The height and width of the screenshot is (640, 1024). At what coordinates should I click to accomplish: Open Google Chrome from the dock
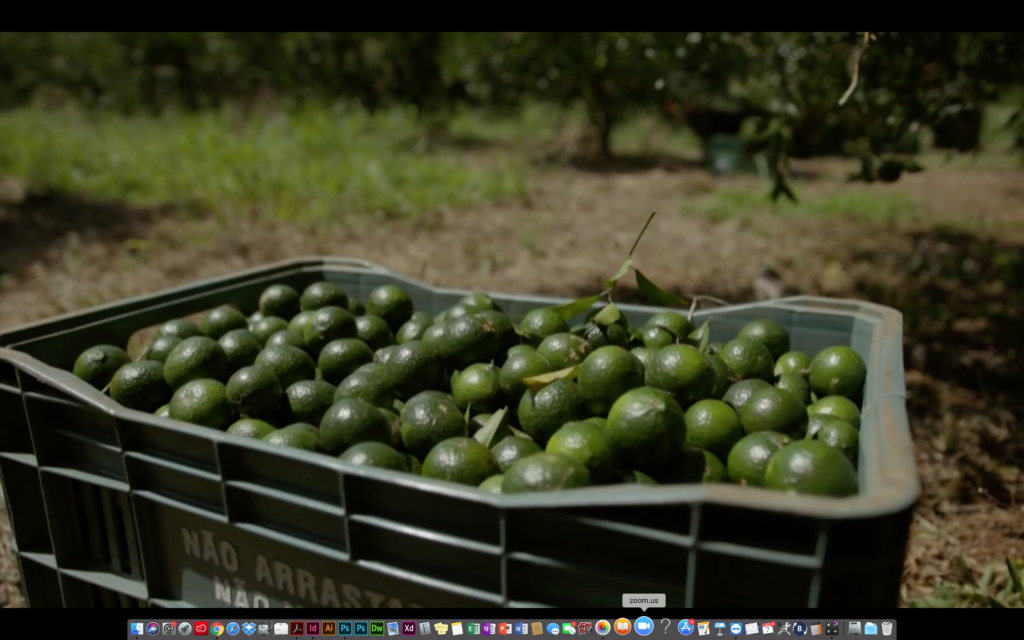click(217, 628)
